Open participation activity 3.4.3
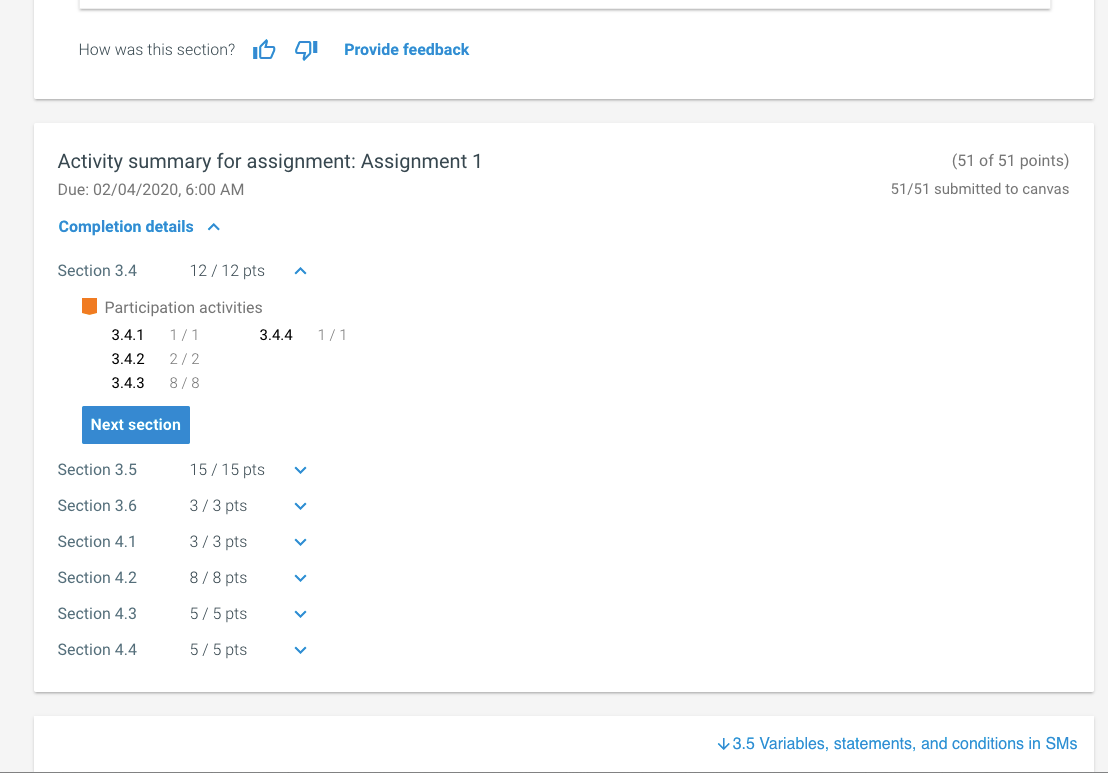 tap(128, 383)
